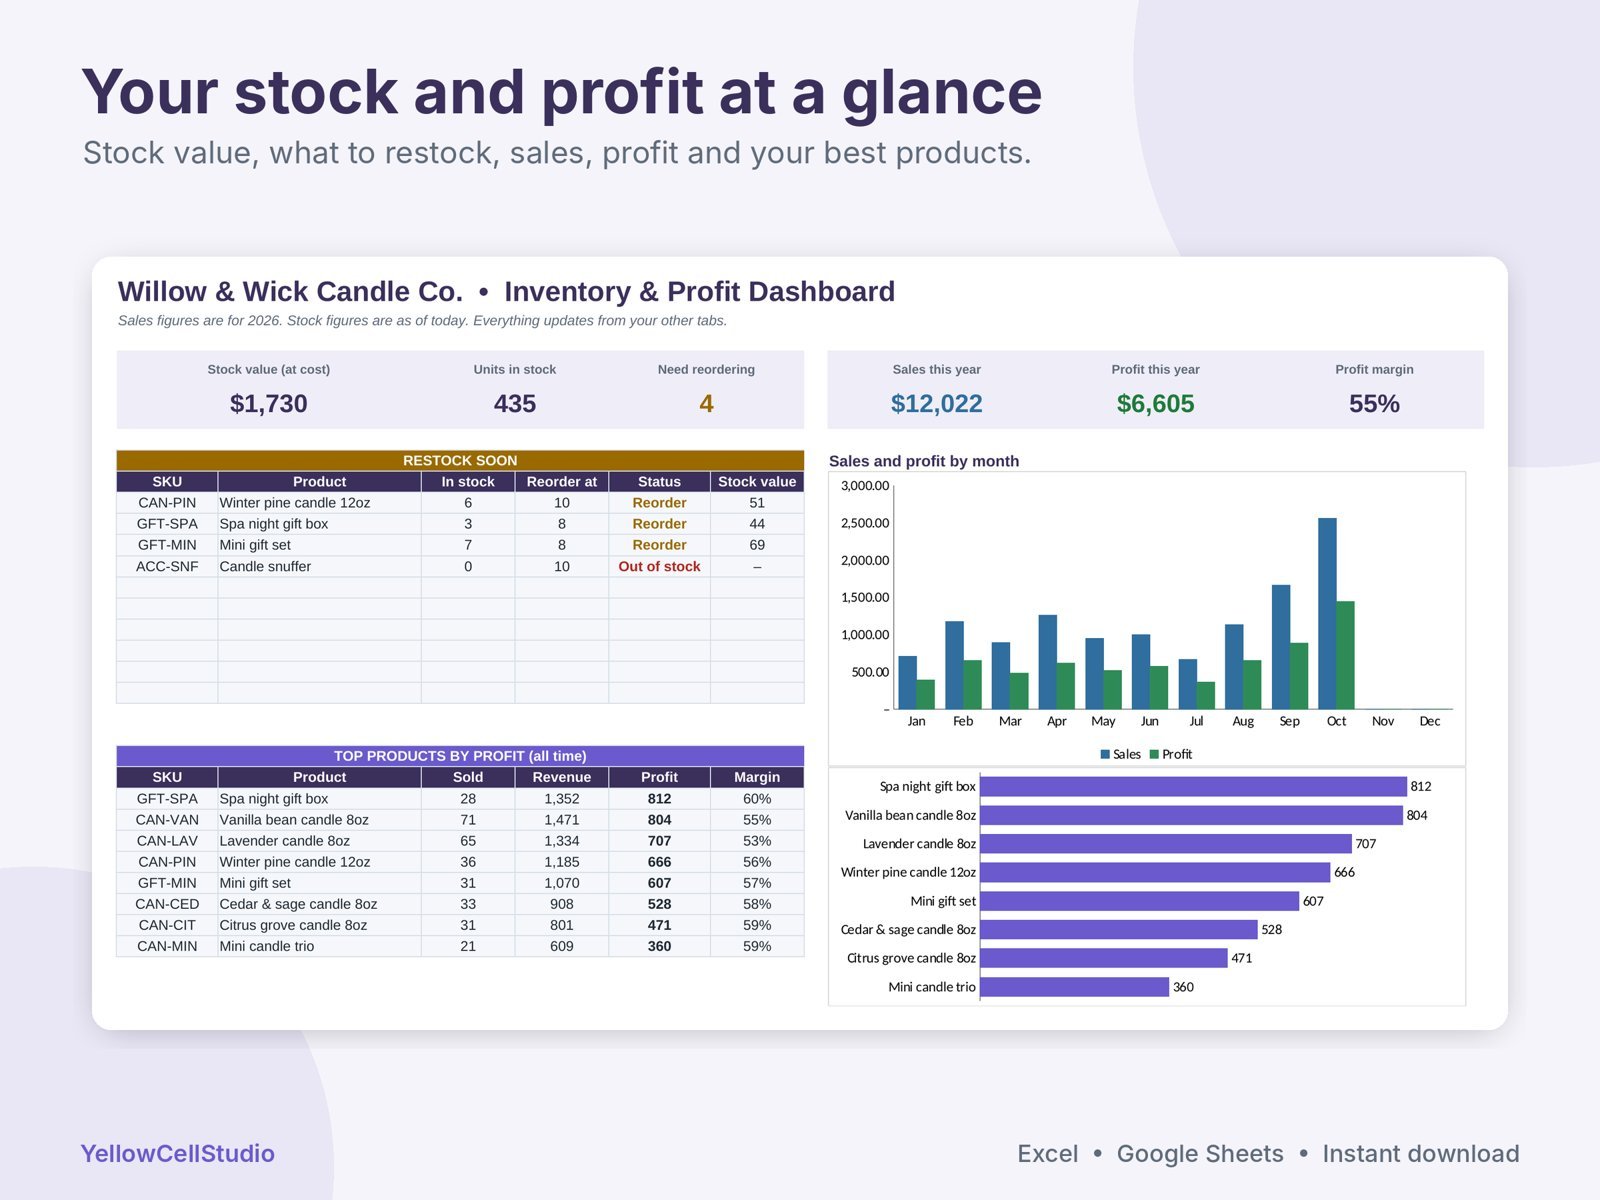The height and width of the screenshot is (1200, 1600).
Task: Click the profit value 812 in table
Action: pyautogui.click(x=659, y=799)
